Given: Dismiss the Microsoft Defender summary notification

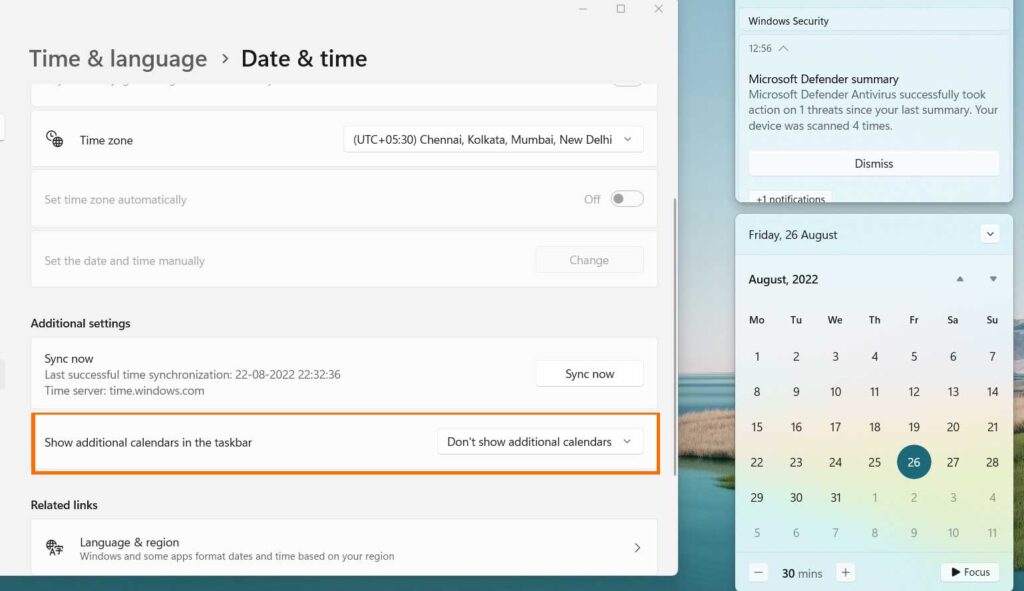Looking at the screenshot, I should [873, 163].
